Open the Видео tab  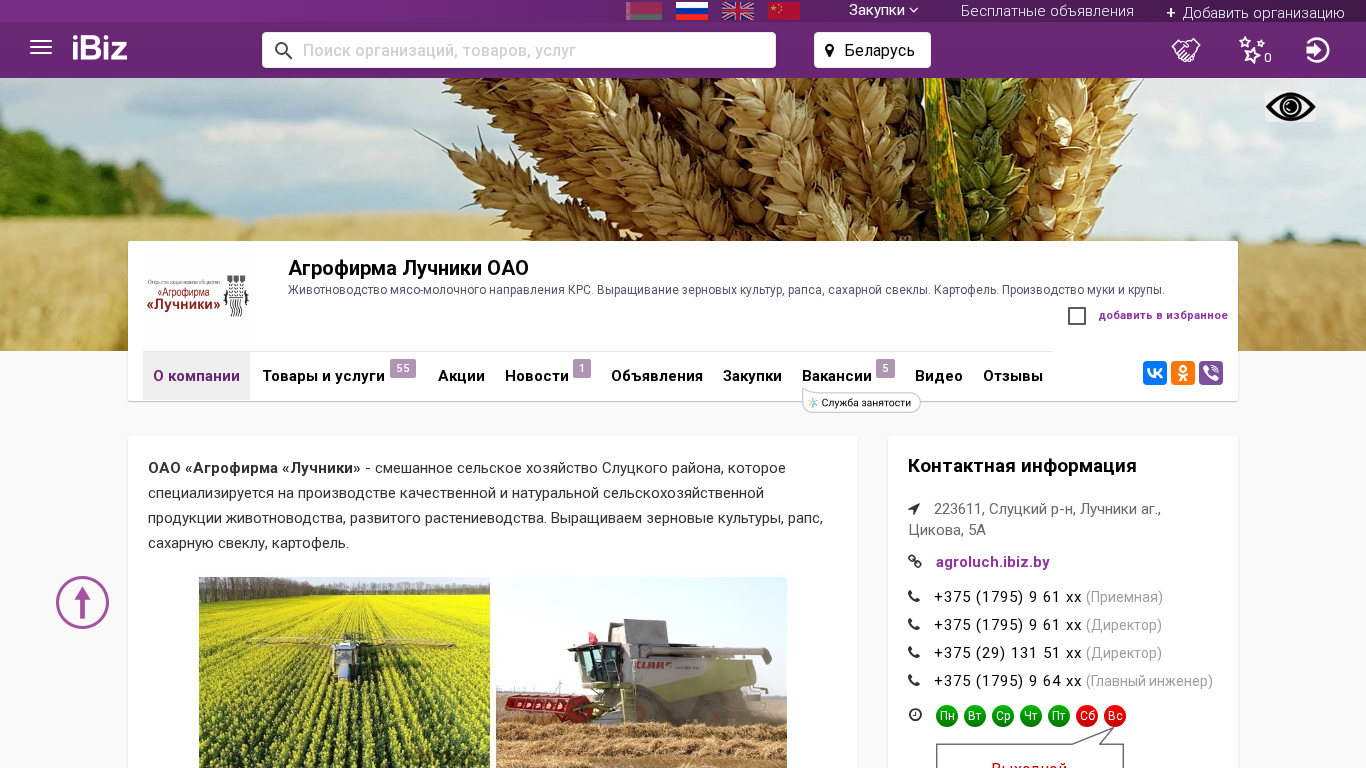coord(939,376)
